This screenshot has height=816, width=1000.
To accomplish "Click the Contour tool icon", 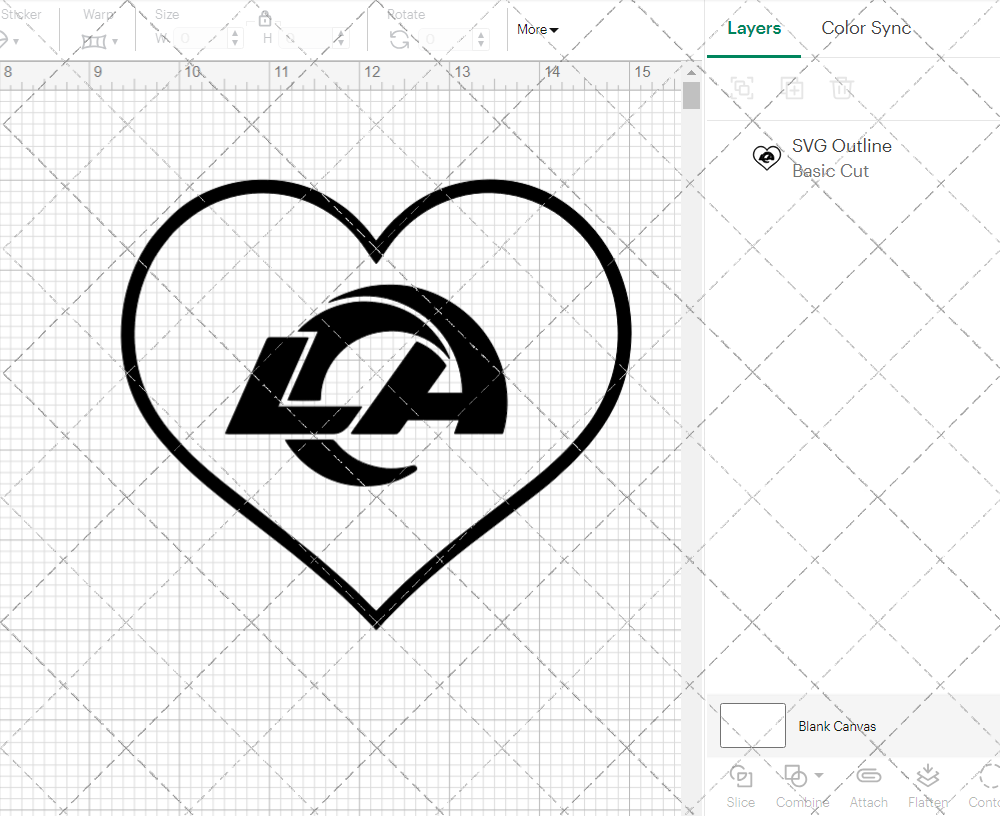I will pyautogui.click(x=989, y=776).
